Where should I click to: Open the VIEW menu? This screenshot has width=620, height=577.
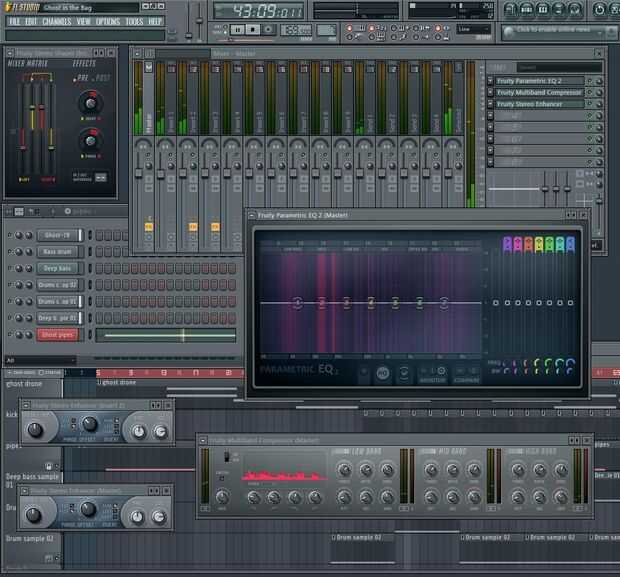(83, 21)
